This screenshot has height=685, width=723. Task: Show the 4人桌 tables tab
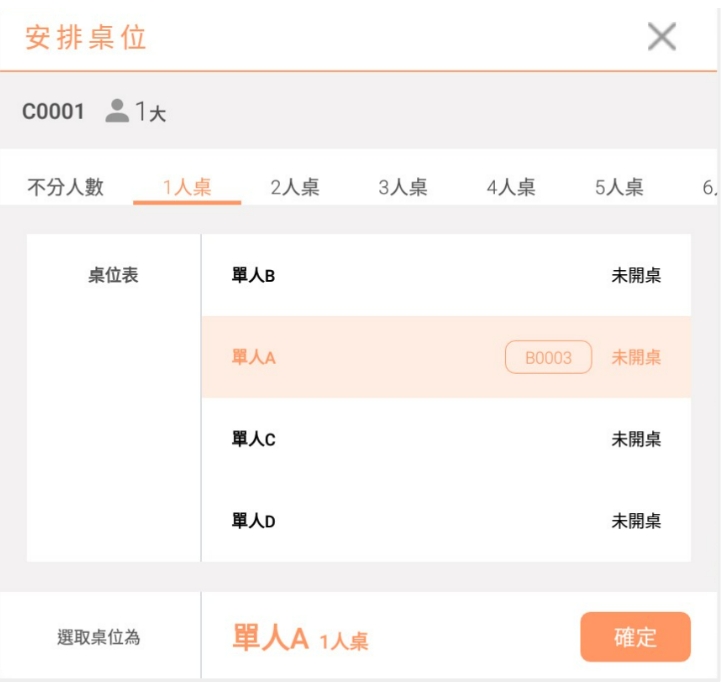tap(511, 187)
